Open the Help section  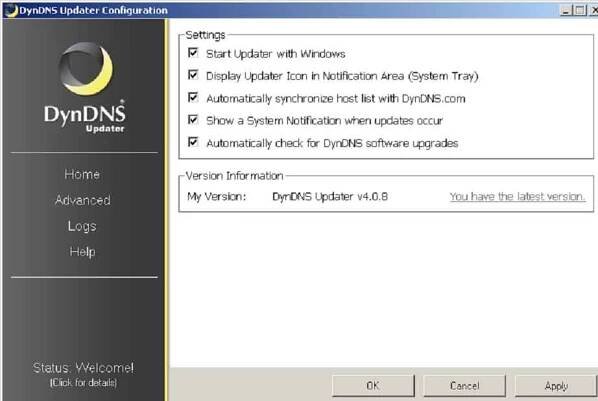(82, 252)
